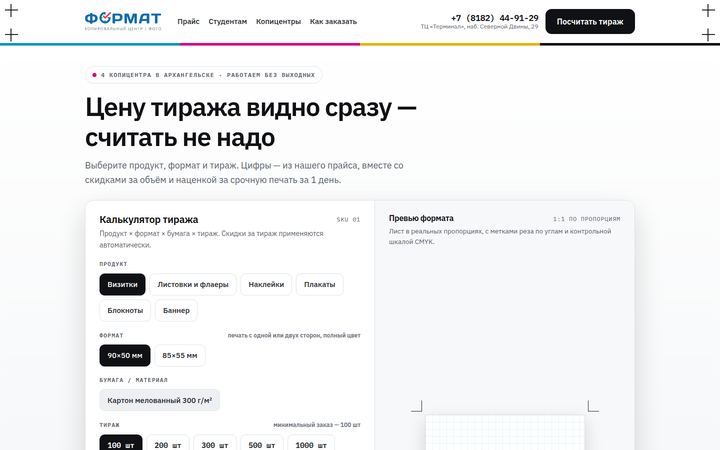Image resolution: width=720 pixels, height=450 pixels.
Task: Click the минимальный заказ — 100 шт note
Action: [317, 425]
